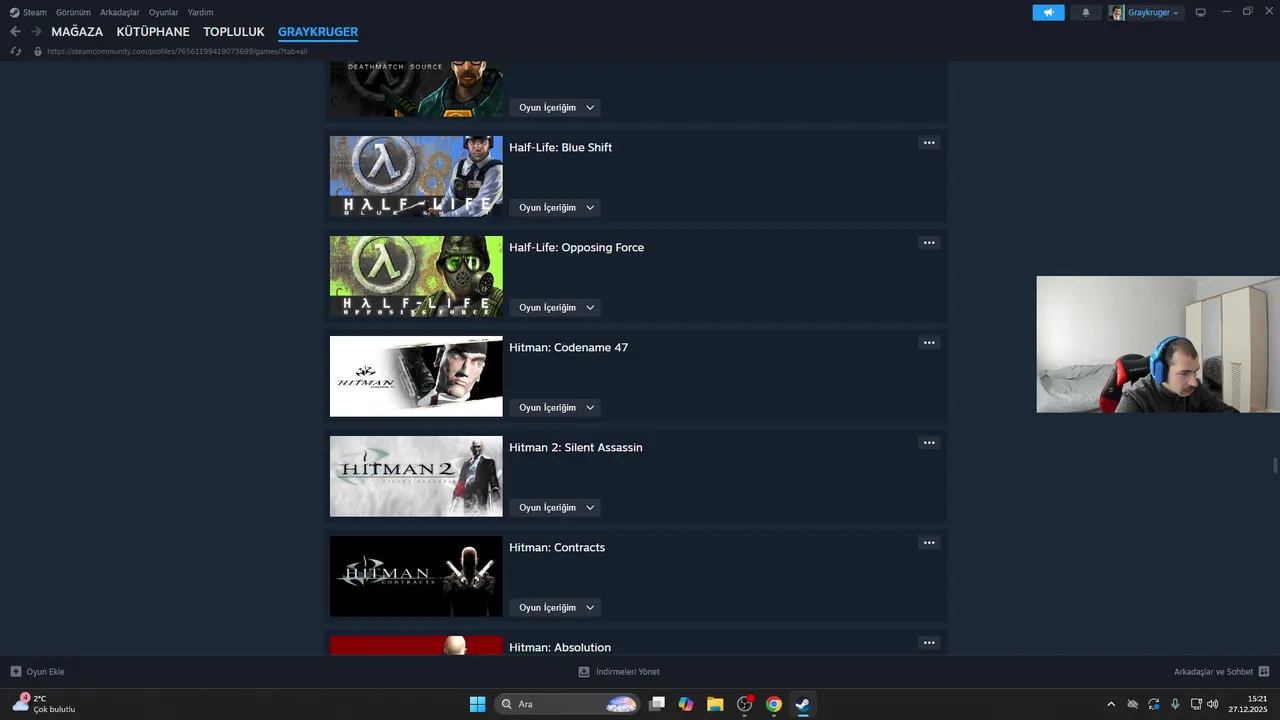The height and width of the screenshot is (720, 1280).
Task: Open the weather widget showing 2°C
Action: point(44,704)
